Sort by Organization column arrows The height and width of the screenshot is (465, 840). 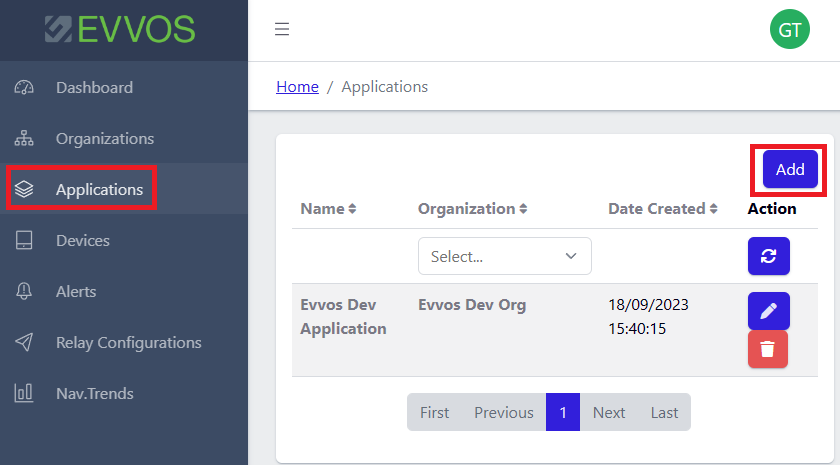pos(523,209)
